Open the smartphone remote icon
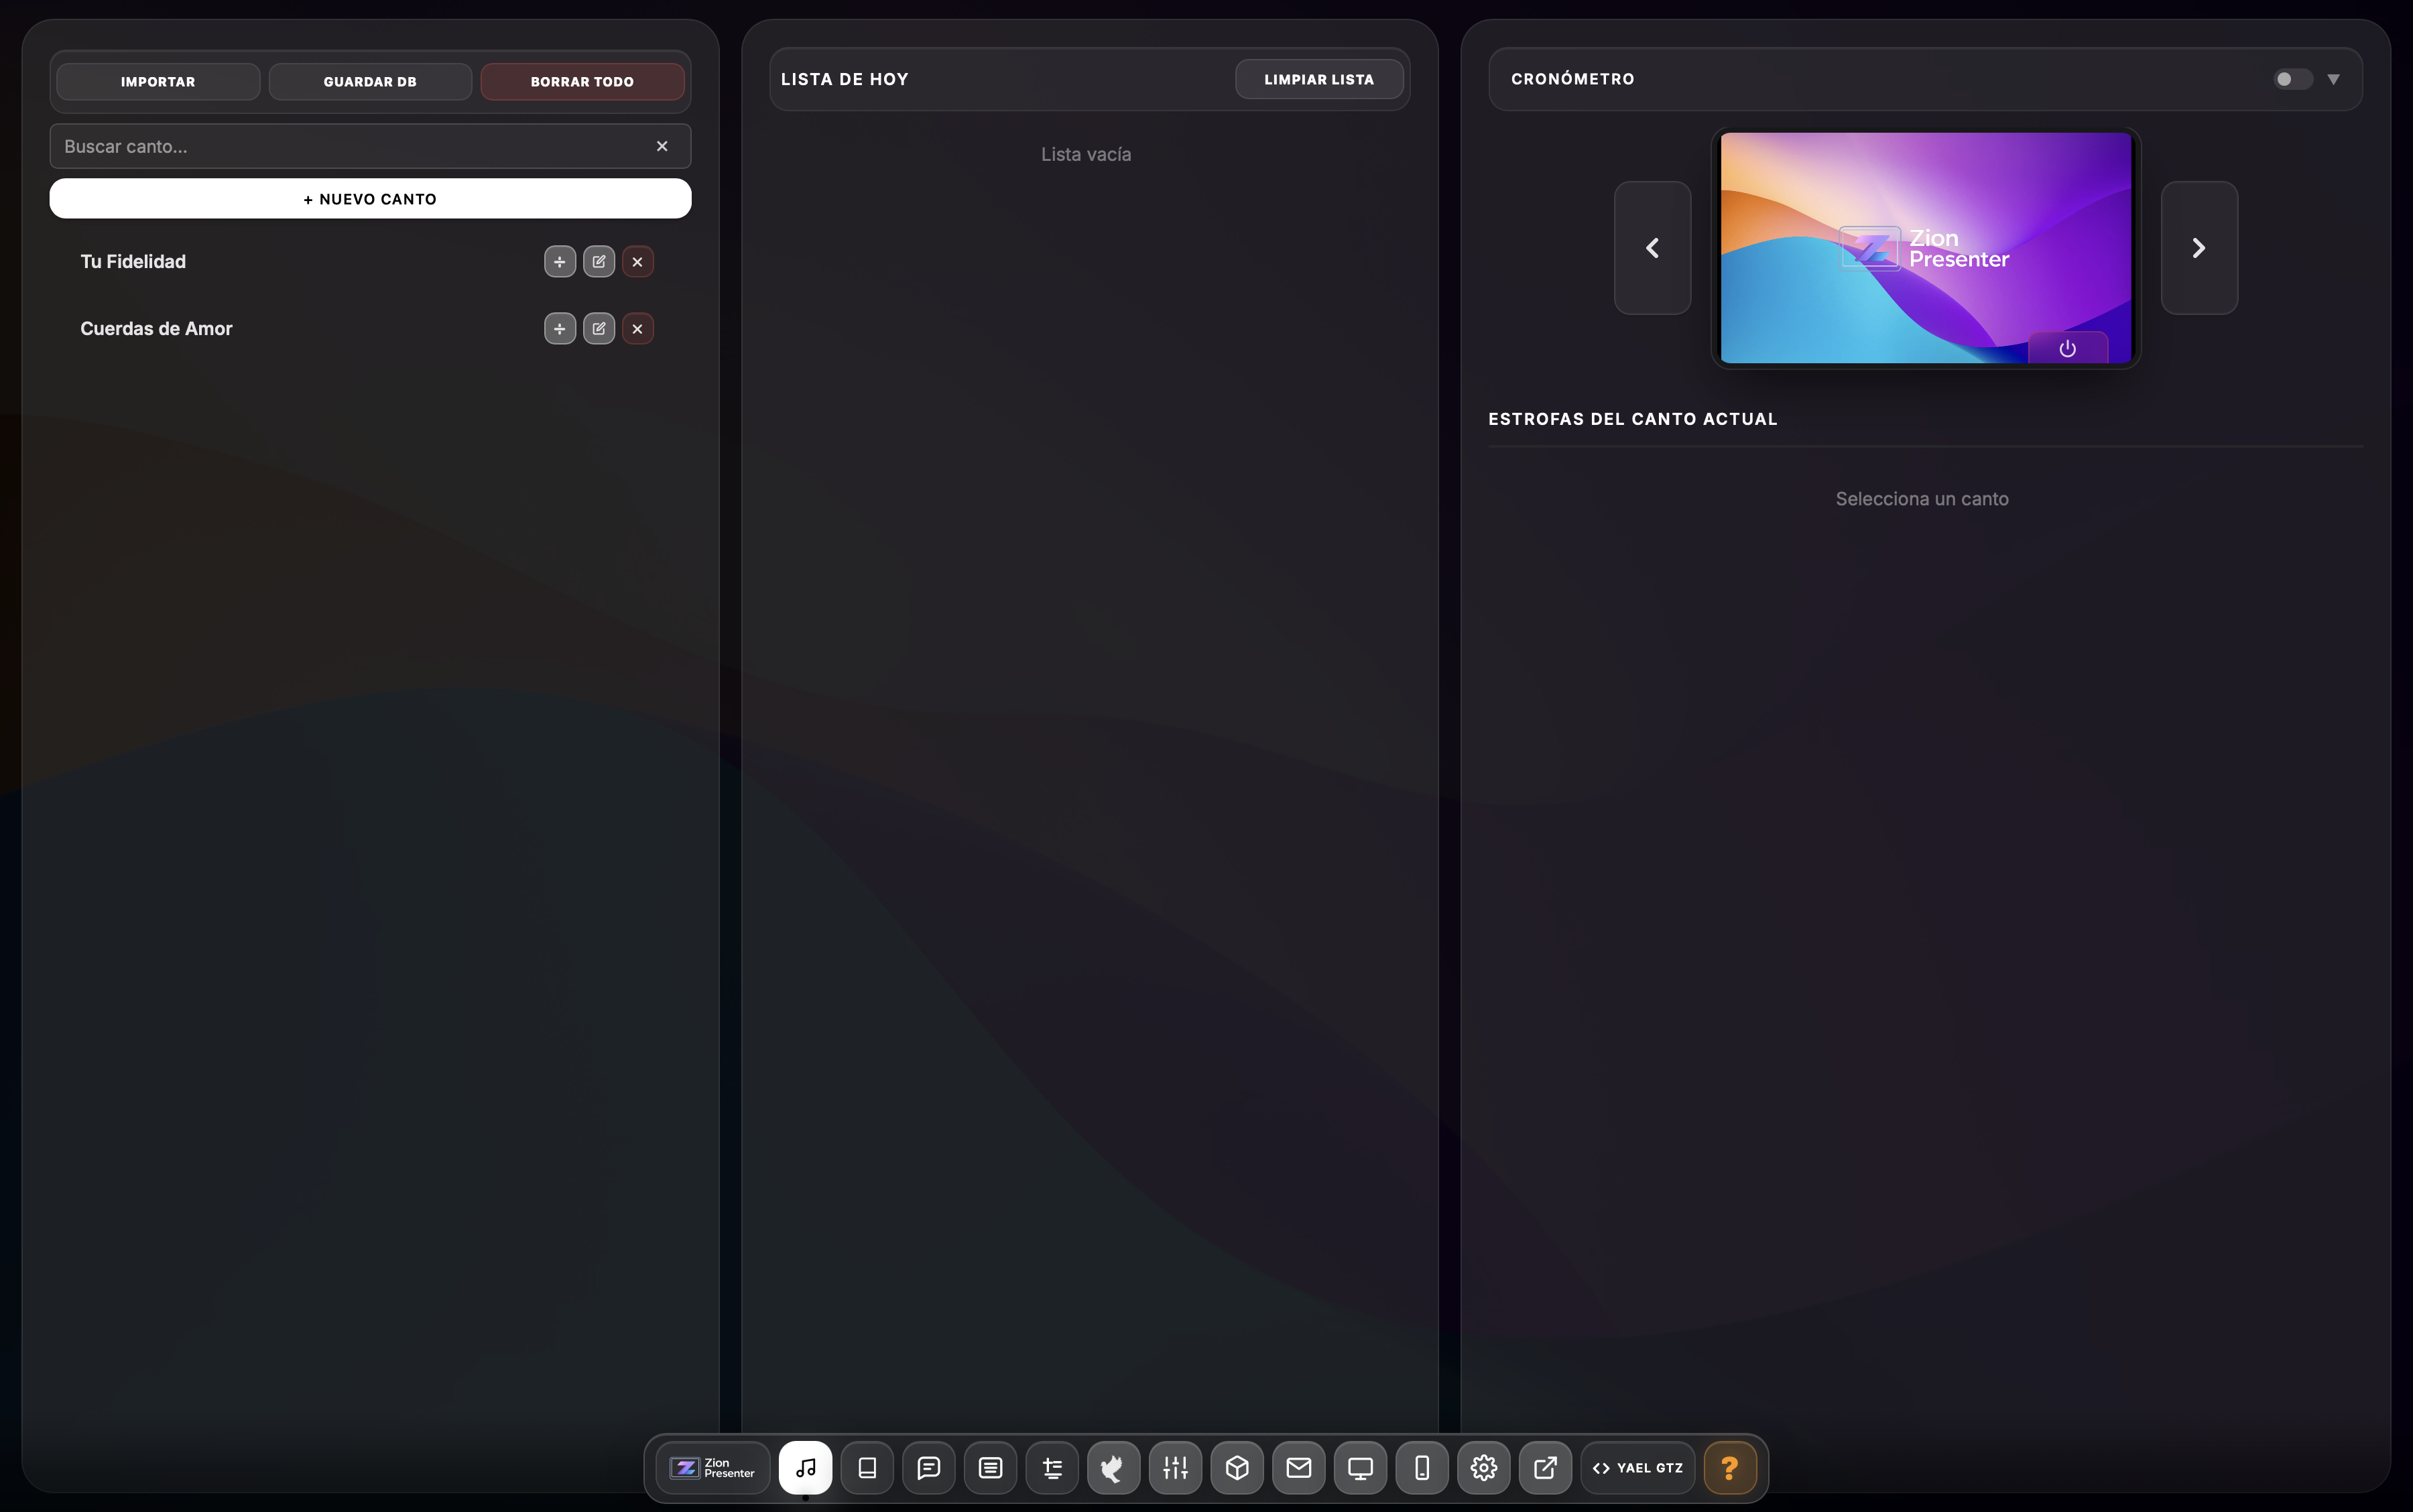The image size is (2413, 1512). click(1422, 1467)
